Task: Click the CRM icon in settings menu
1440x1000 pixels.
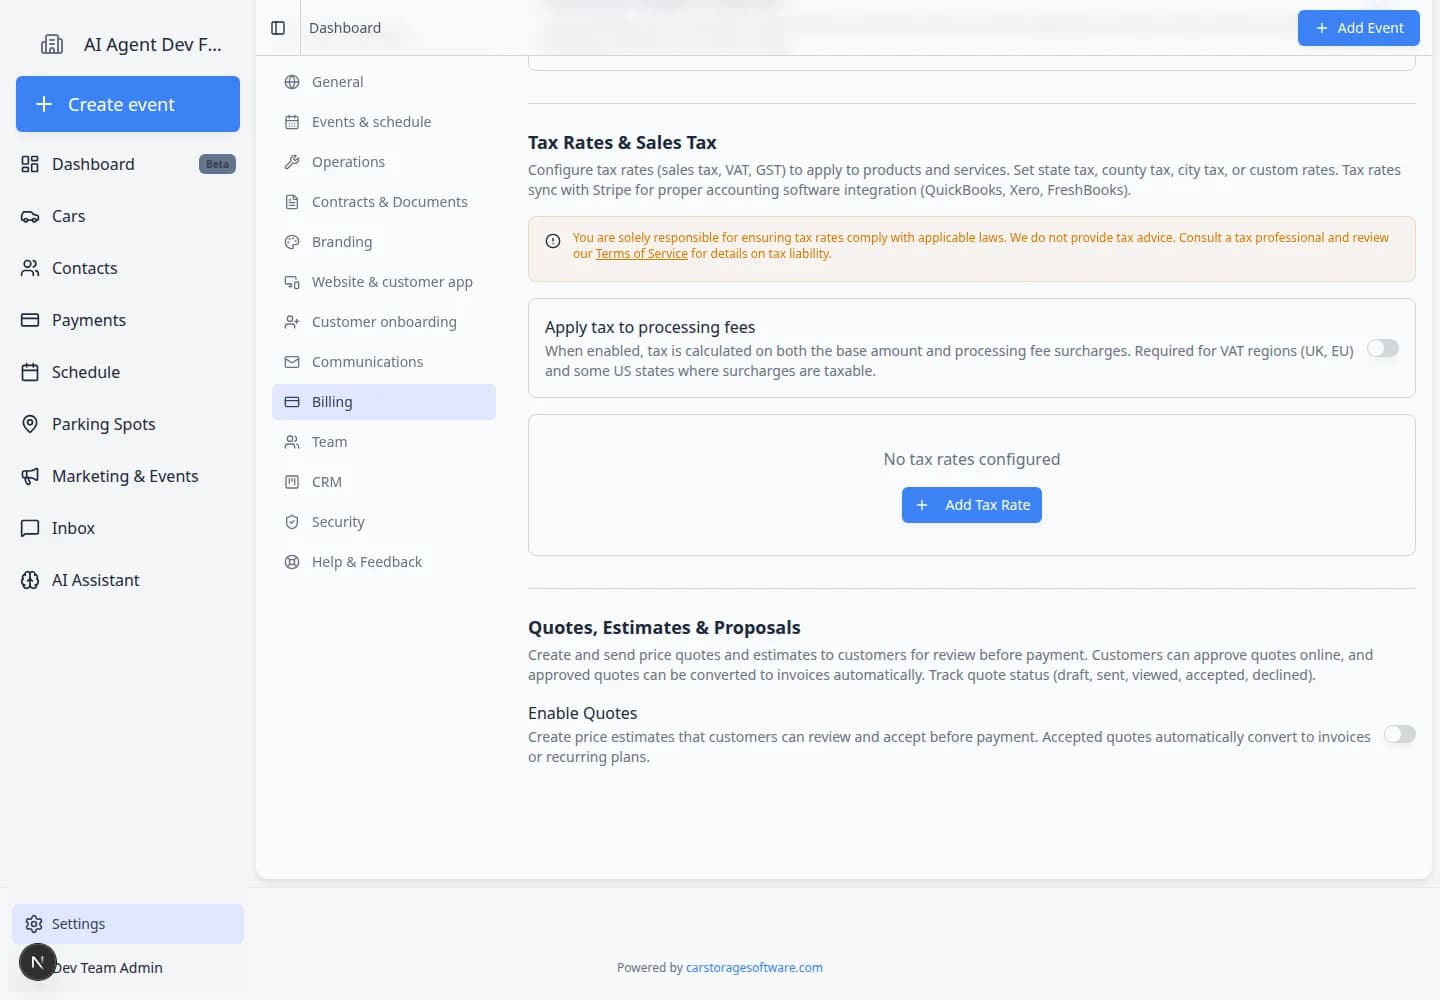Action: pyautogui.click(x=292, y=482)
